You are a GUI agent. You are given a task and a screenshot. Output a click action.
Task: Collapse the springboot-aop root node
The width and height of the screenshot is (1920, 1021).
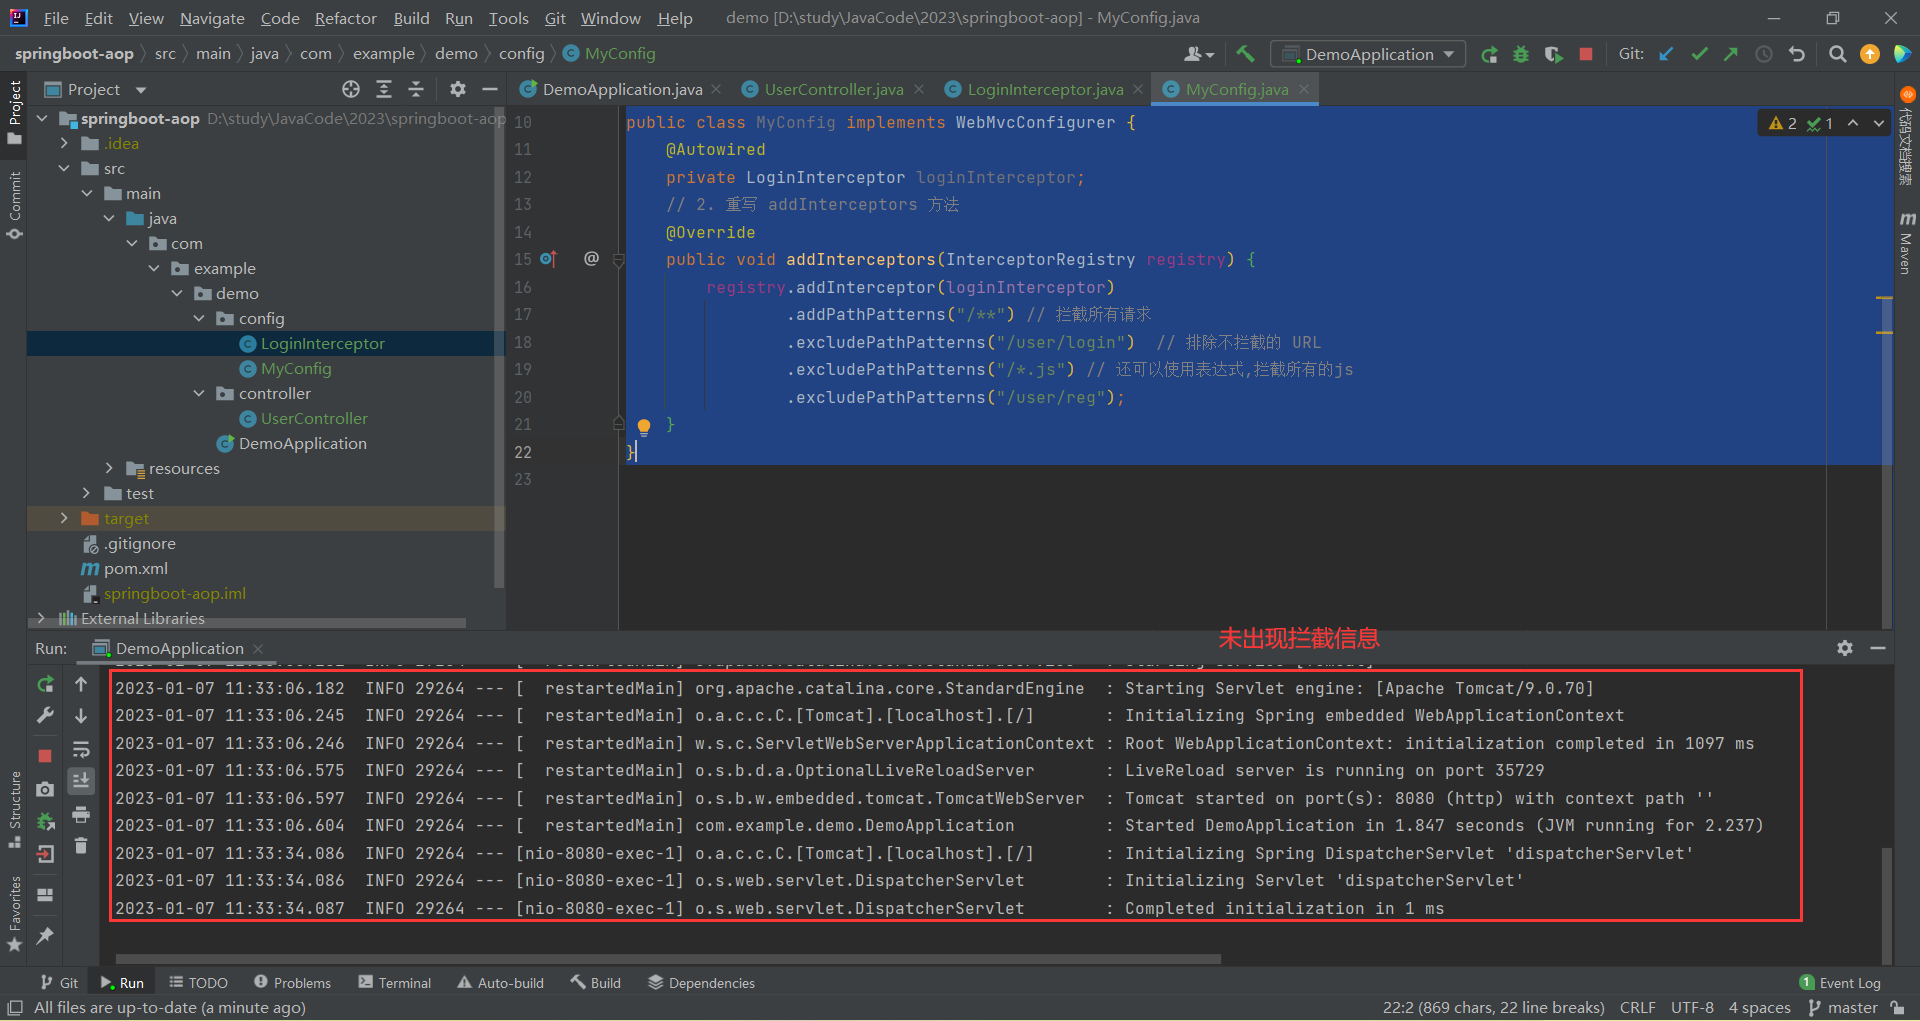point(43,119)
